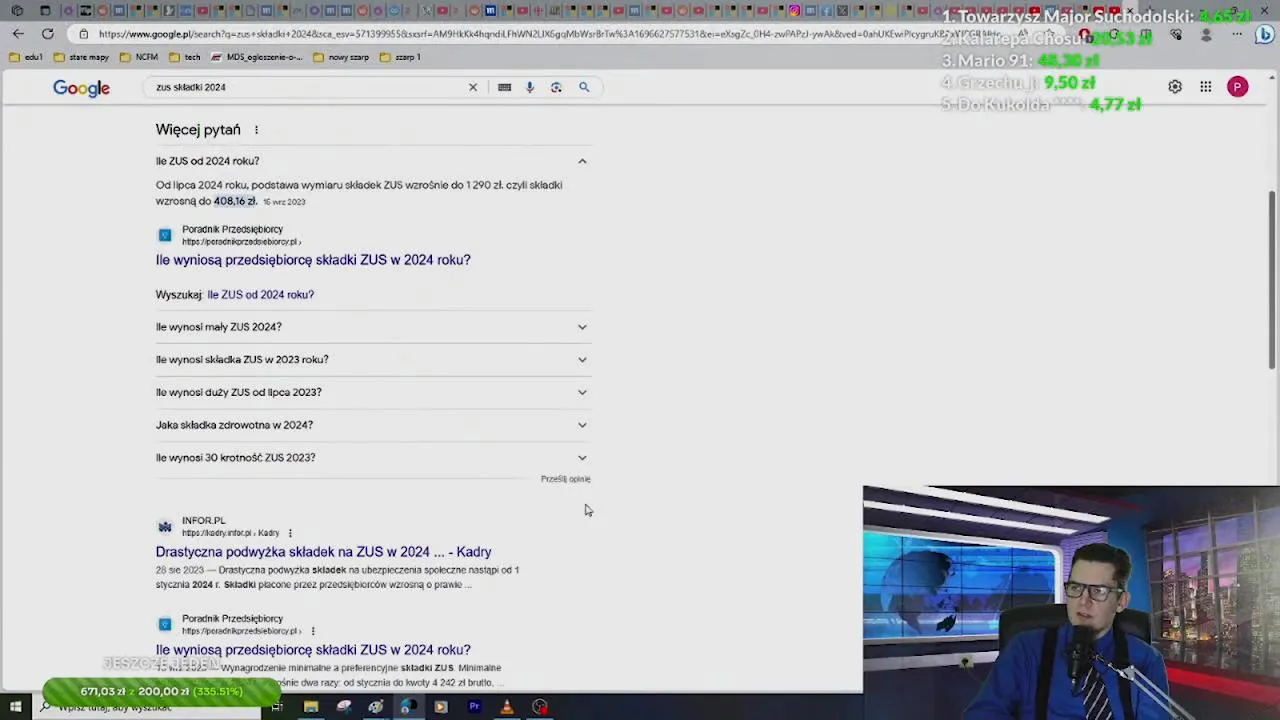Expand 'Ile wynosi mały ZUS 2024?'
The image size is (1280, 720).
(x=373, y=327)
